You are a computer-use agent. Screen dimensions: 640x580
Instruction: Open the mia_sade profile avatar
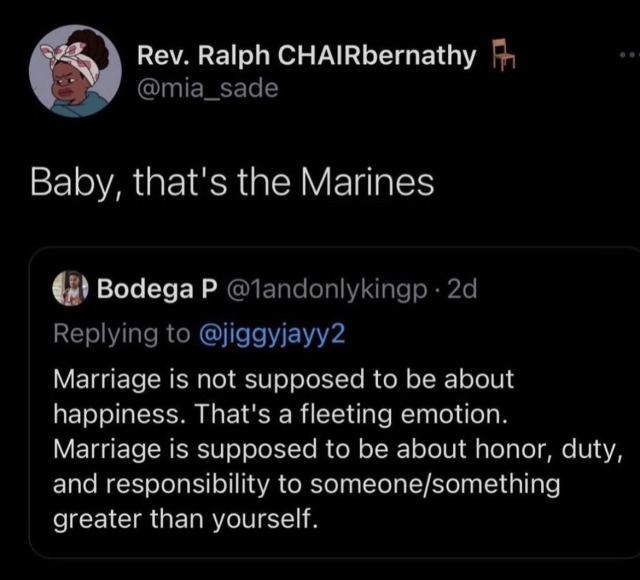tap(69, 71)
